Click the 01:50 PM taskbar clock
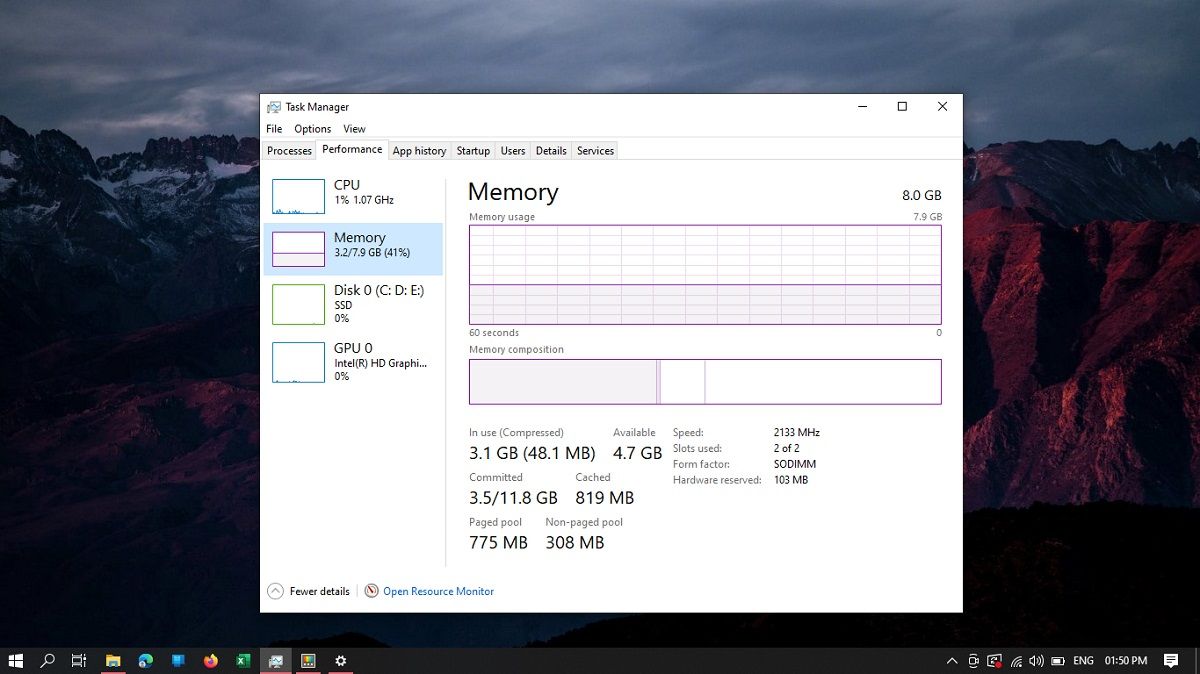The width and height of the screenshot is (1200, 674). 1126,661
